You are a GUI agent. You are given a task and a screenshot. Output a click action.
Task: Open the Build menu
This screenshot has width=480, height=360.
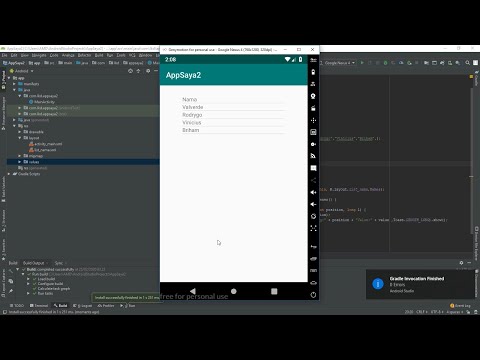pyautogui.click(x=99, y=55)
